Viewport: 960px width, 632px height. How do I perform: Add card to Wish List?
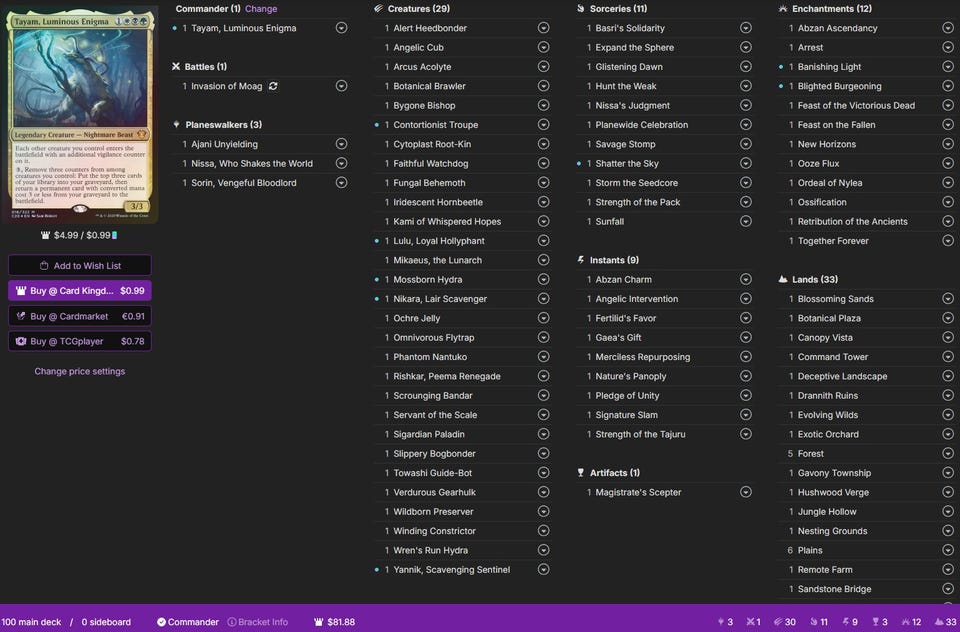point(80,265)
